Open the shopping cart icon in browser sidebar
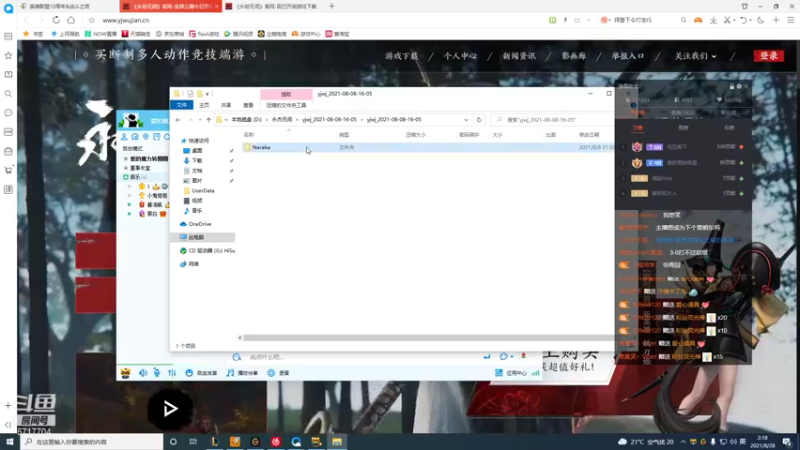 [8, 170]
